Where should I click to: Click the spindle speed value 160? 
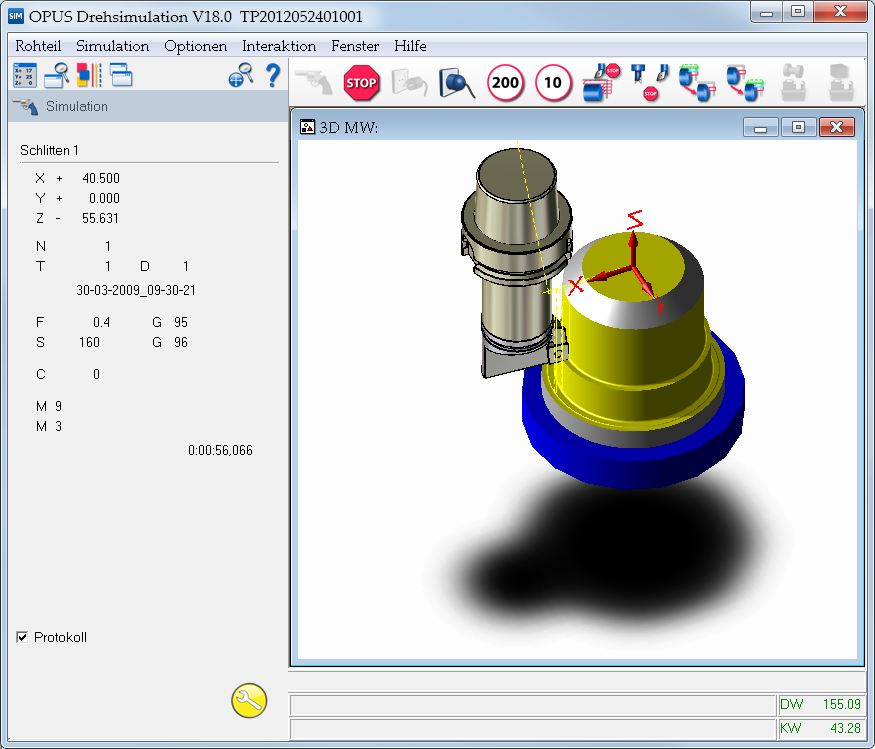coord(89,342)
